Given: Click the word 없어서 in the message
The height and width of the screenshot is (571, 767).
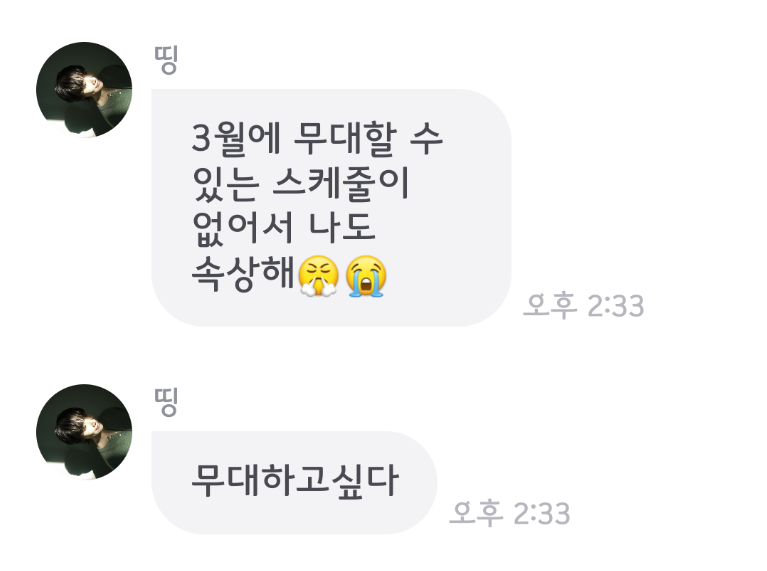Looking at the screenshot, I should point(242,228).
